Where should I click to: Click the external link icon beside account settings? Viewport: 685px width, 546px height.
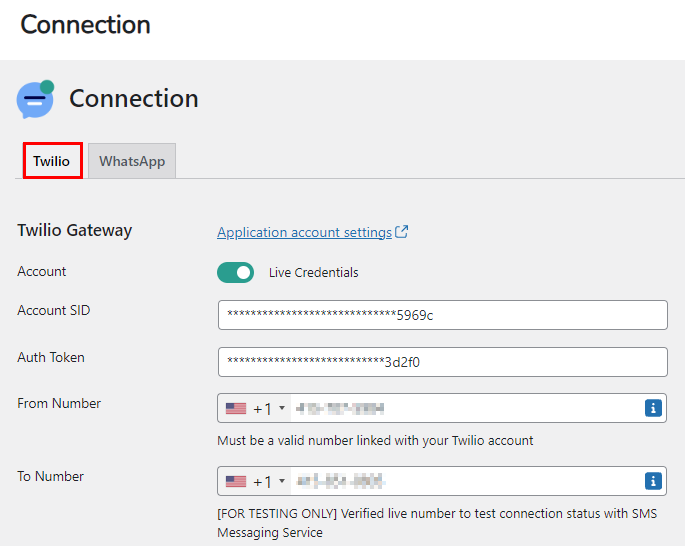401,232
